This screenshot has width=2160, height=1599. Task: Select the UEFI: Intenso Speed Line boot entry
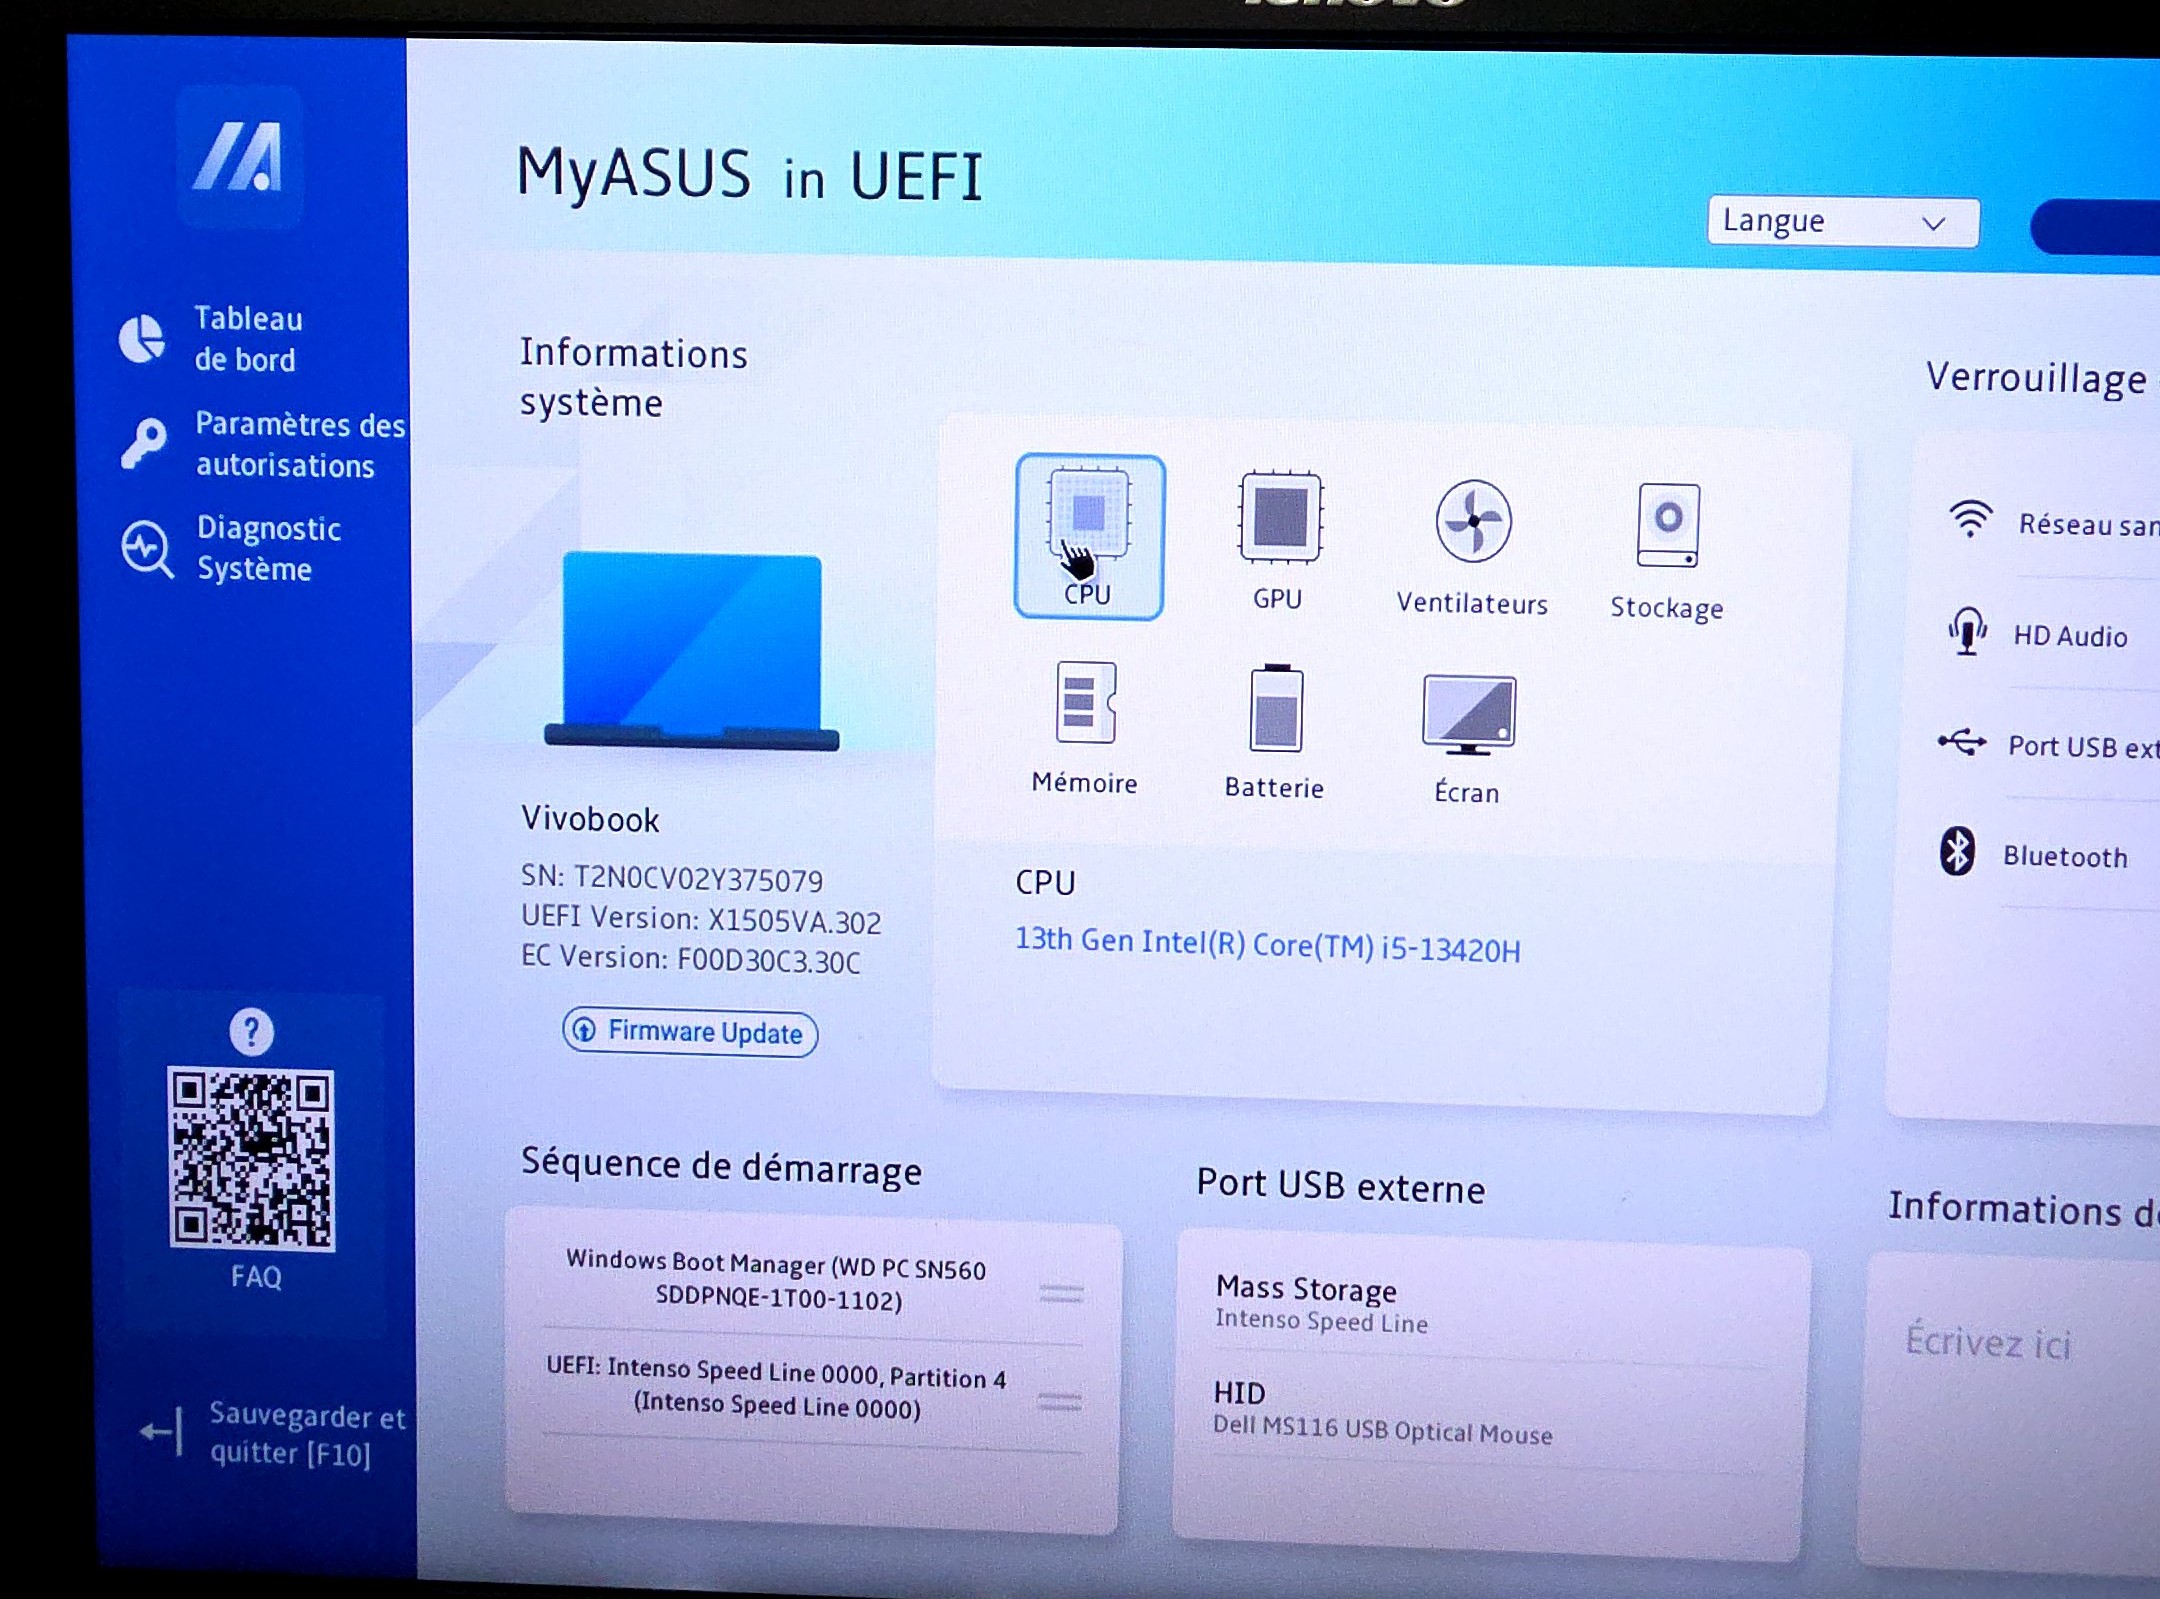tap(776, 1389)
